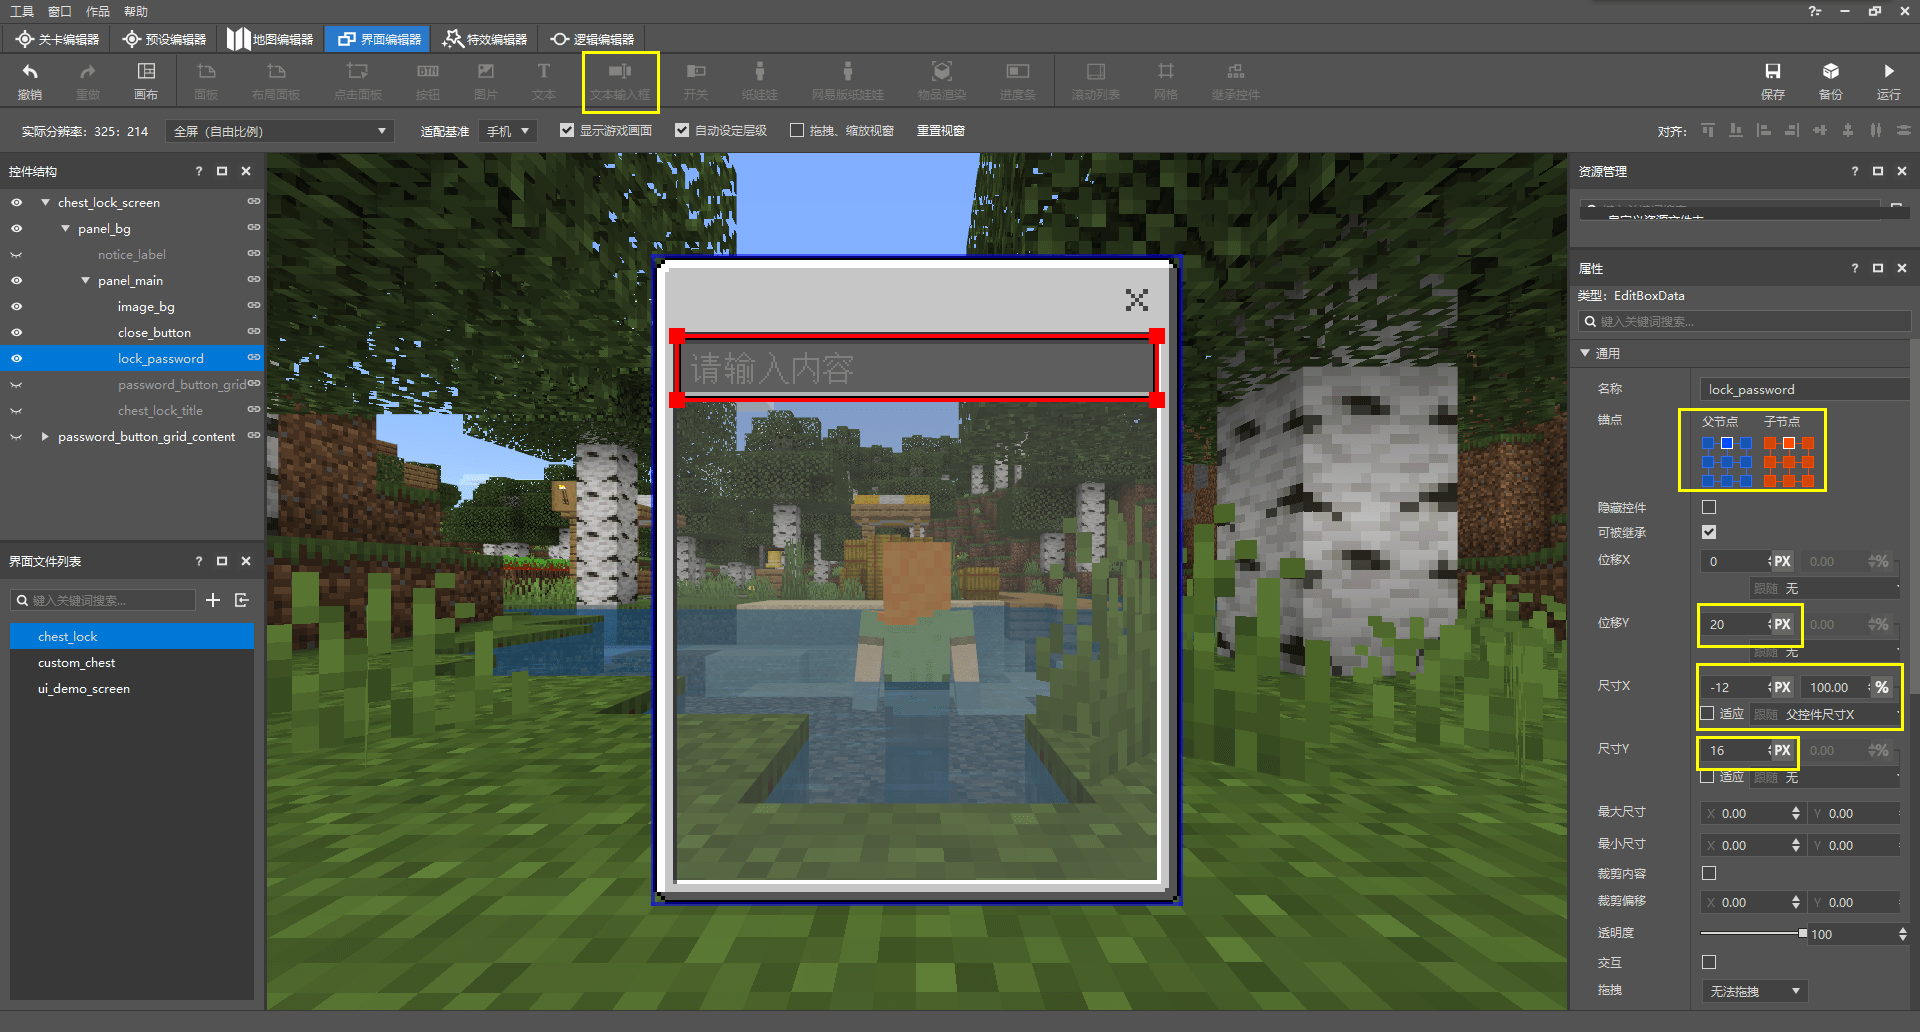Click the X close icon on the chest panel preview
The image size is (1920, 1032).
[1136, 300]
